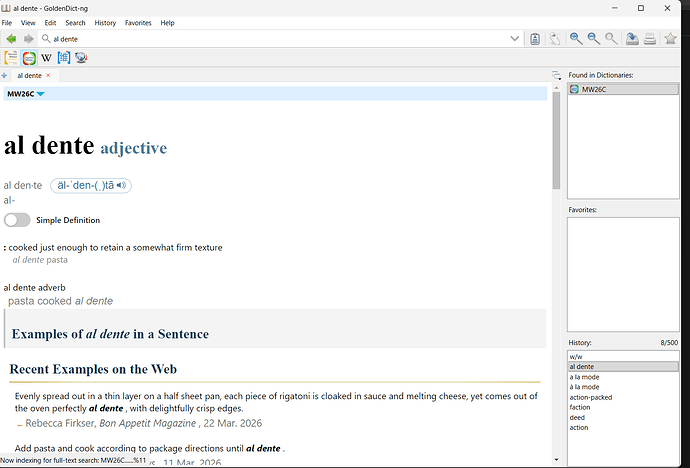Click the search input field containing al dente
The image size is (690, 468).
(x=279, y=39)
